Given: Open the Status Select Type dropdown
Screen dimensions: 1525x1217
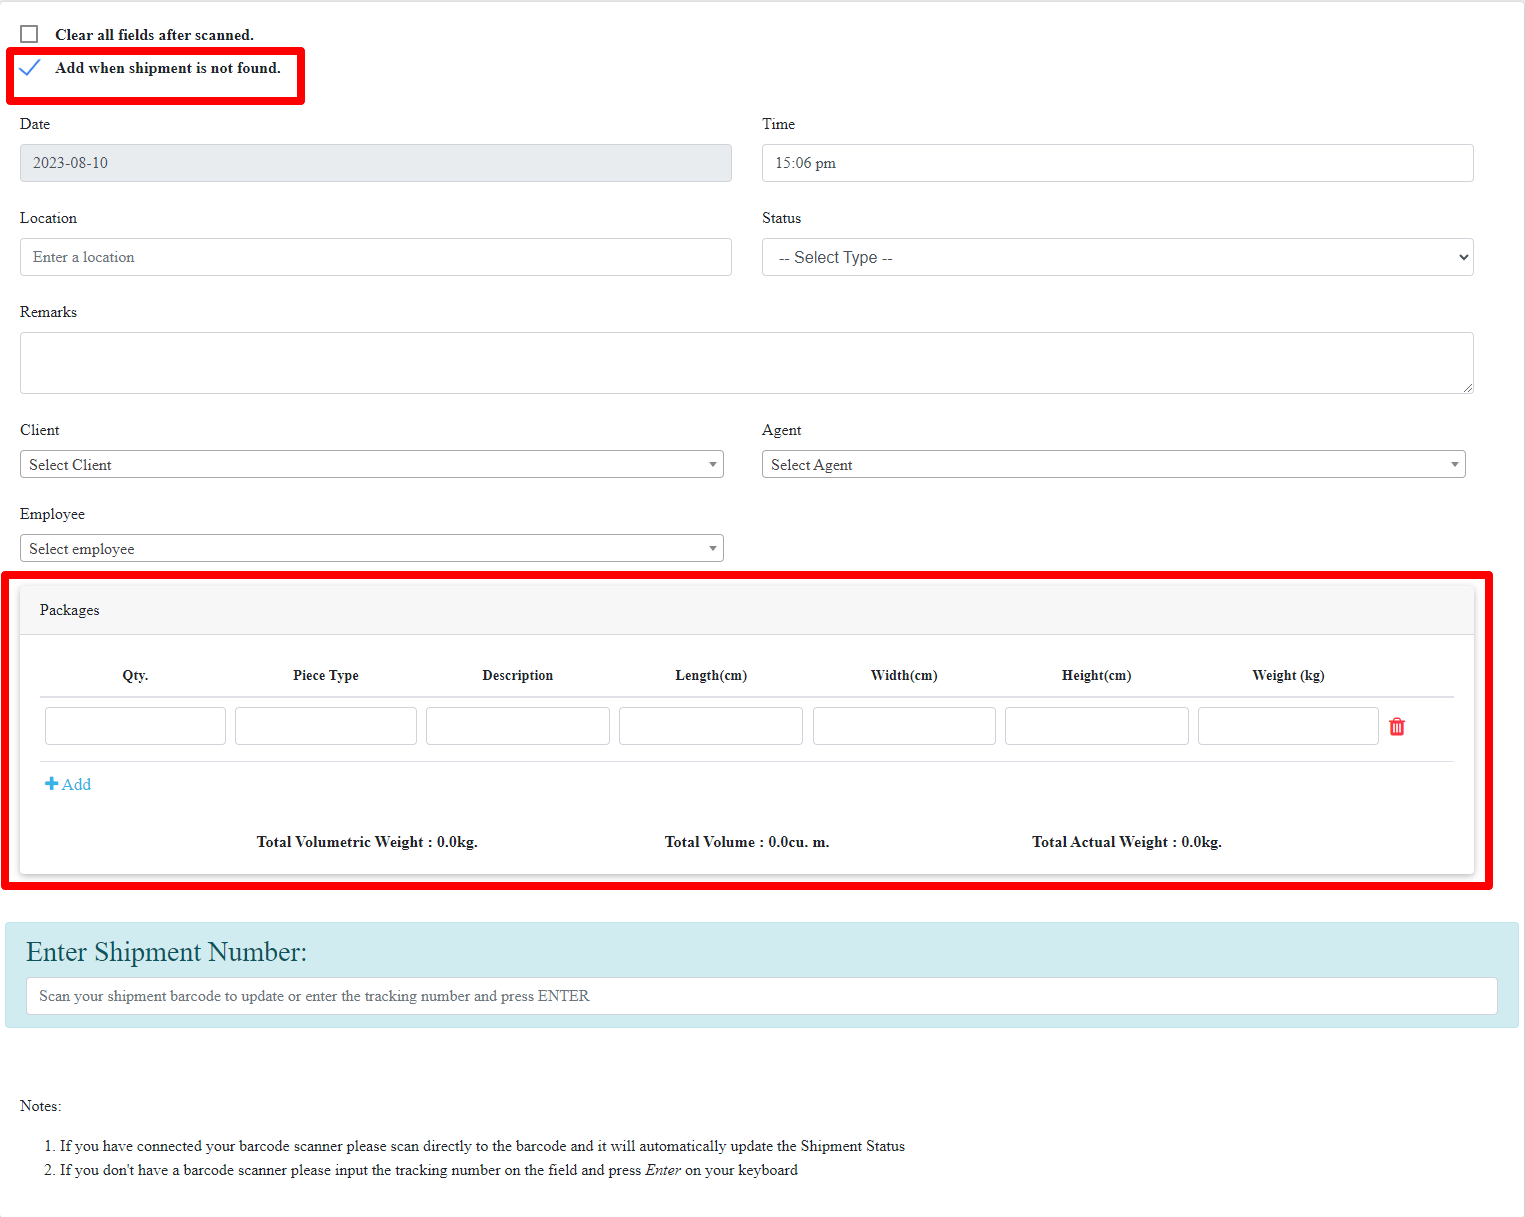Looking at the screenshot, I should [x=1117, y=257].
